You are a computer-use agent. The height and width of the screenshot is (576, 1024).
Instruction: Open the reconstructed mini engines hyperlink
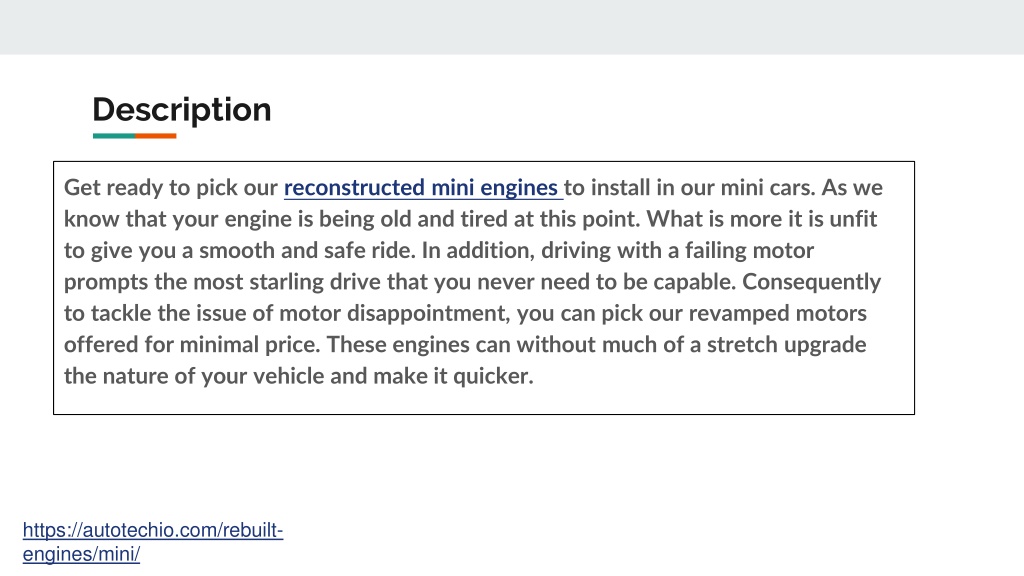click(x=422, y=188)
